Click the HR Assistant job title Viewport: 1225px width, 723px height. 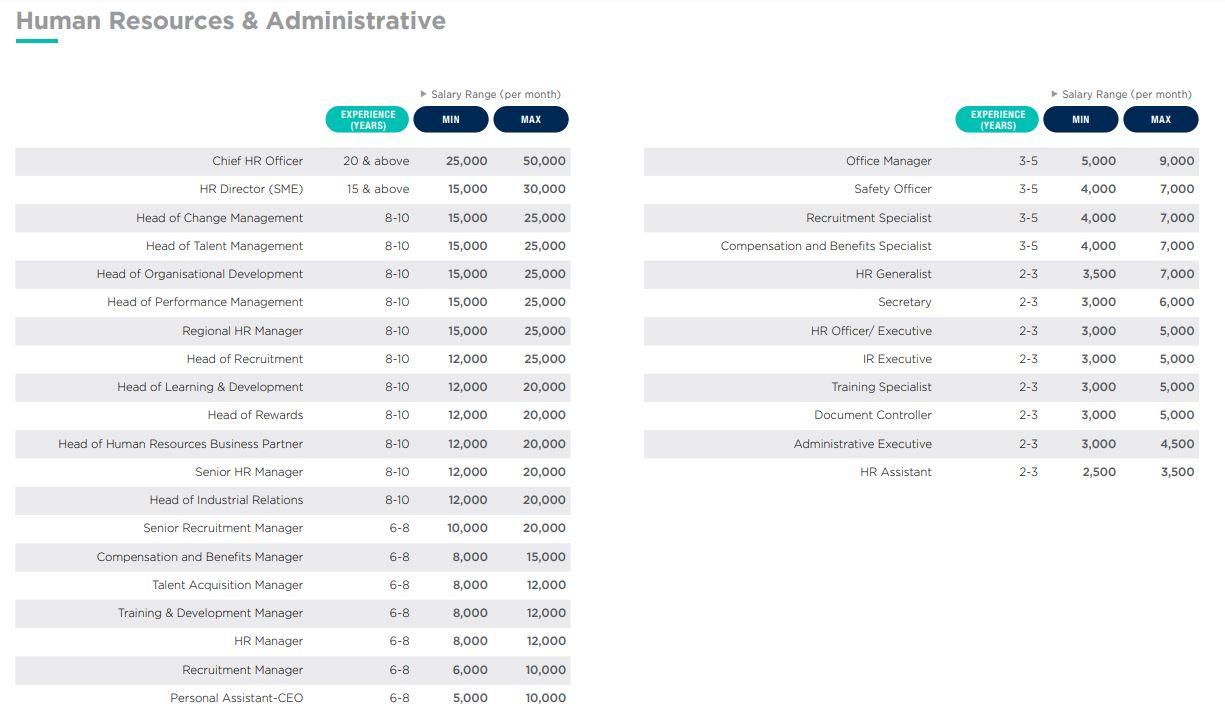895,472
